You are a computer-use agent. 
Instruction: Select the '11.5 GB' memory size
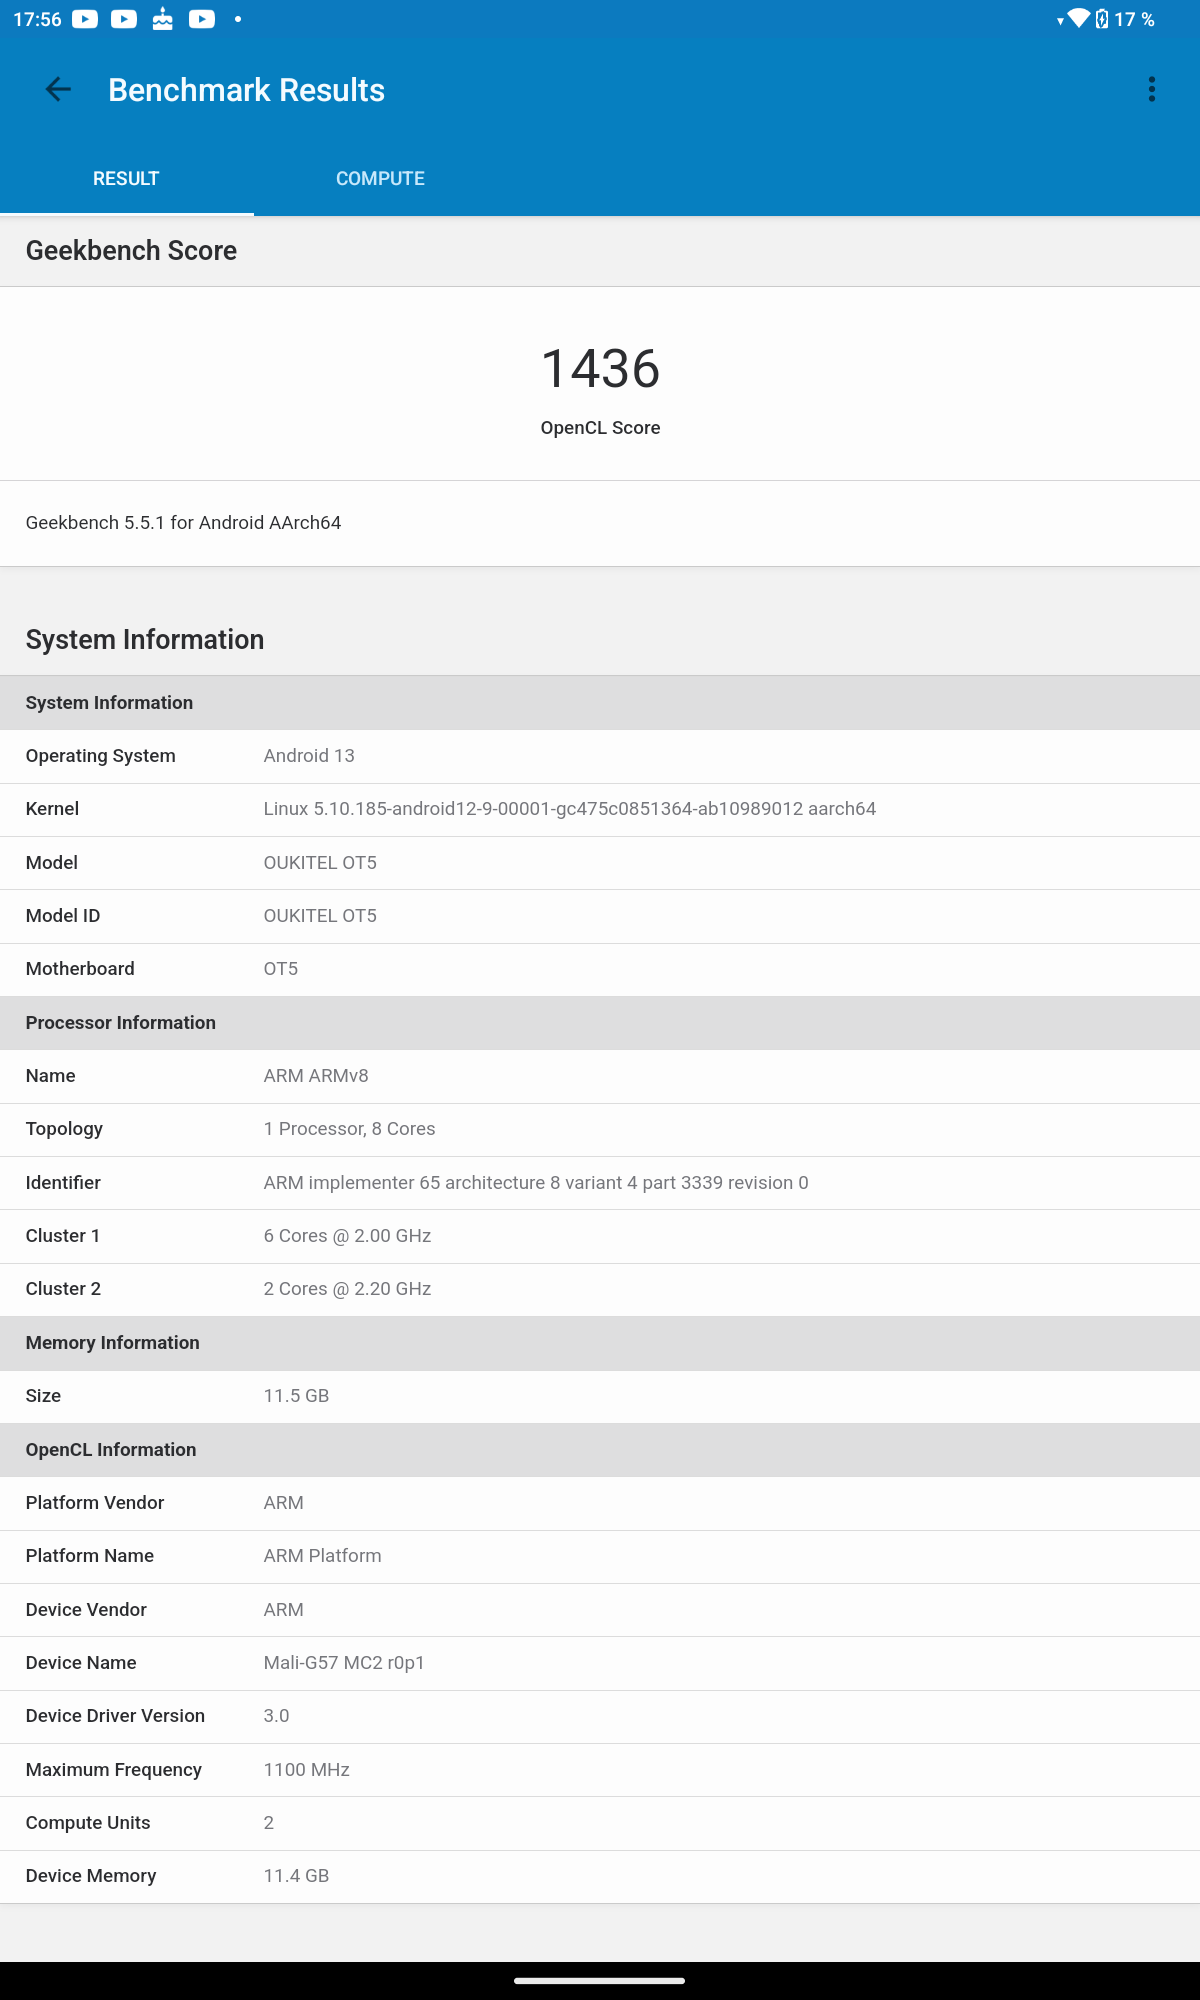tap(296, 1396)
